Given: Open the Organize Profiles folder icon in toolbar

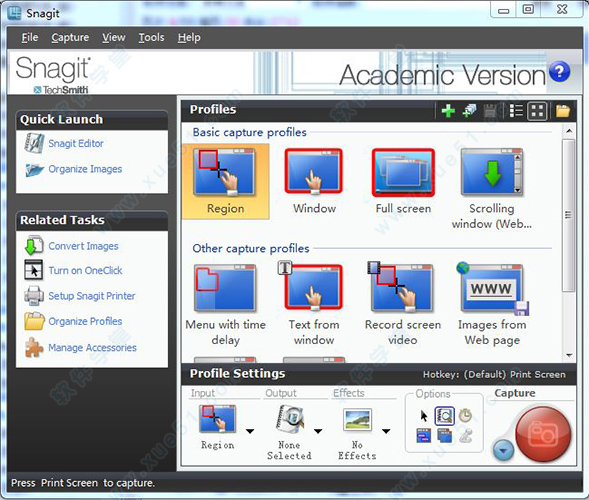Looking at the screenshot, I should [x=563, y=111].
